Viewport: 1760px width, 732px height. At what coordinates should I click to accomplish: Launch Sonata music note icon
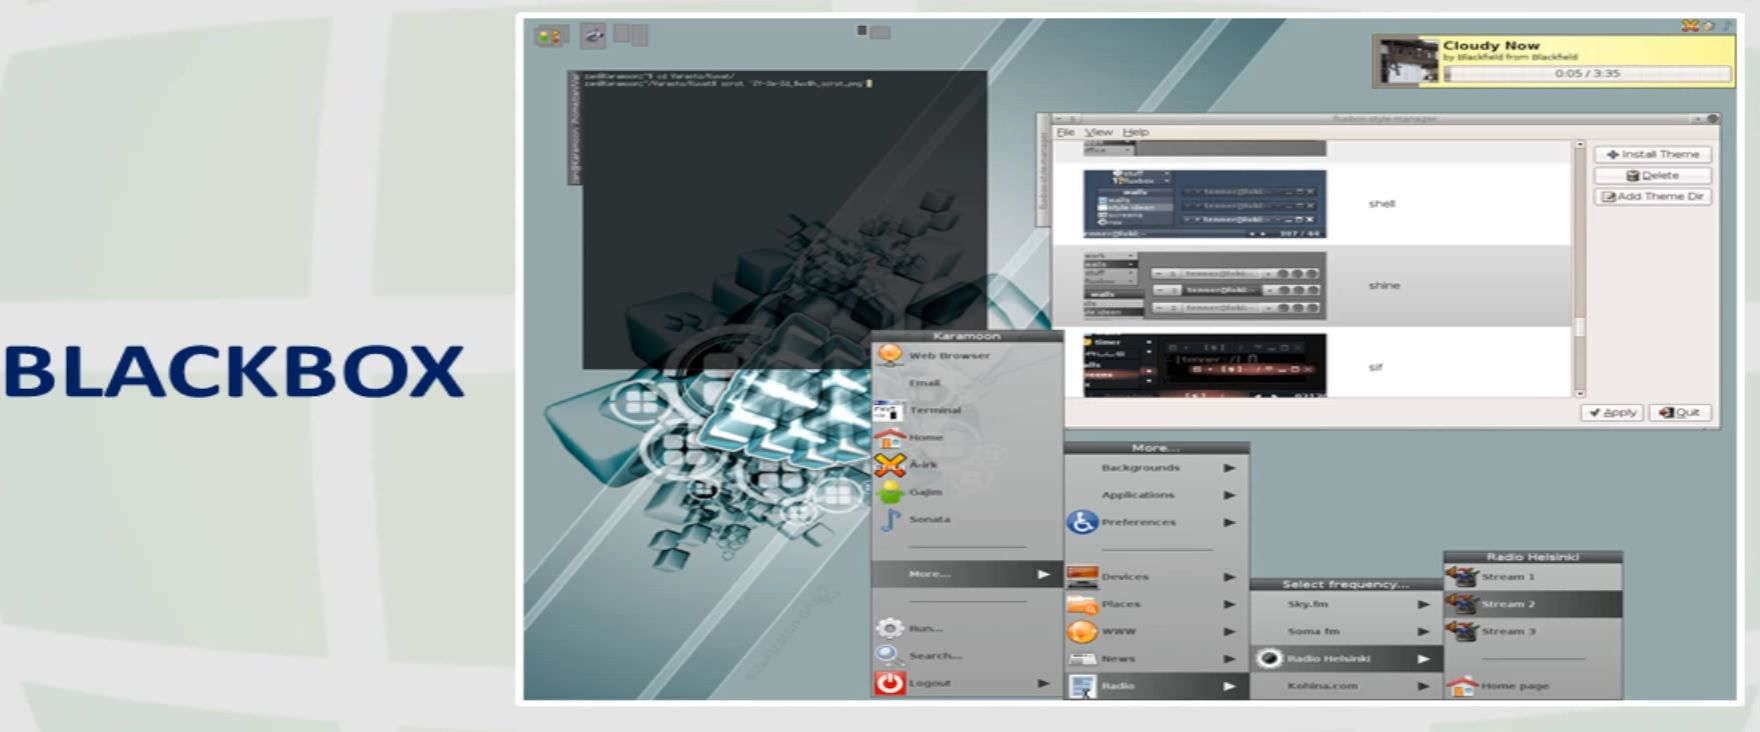[x=889, y=520]
